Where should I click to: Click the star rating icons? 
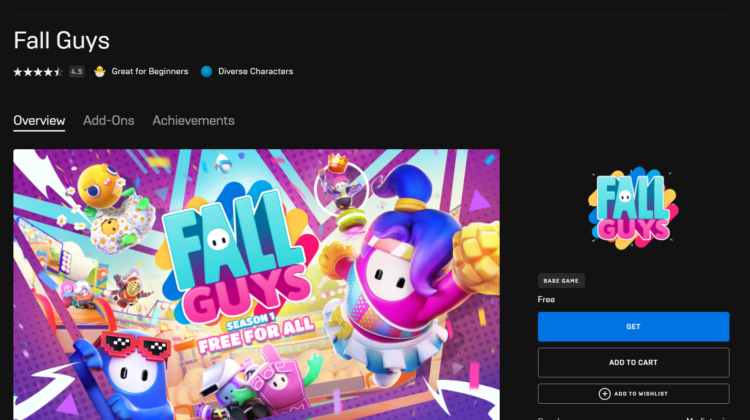point(38,72)
